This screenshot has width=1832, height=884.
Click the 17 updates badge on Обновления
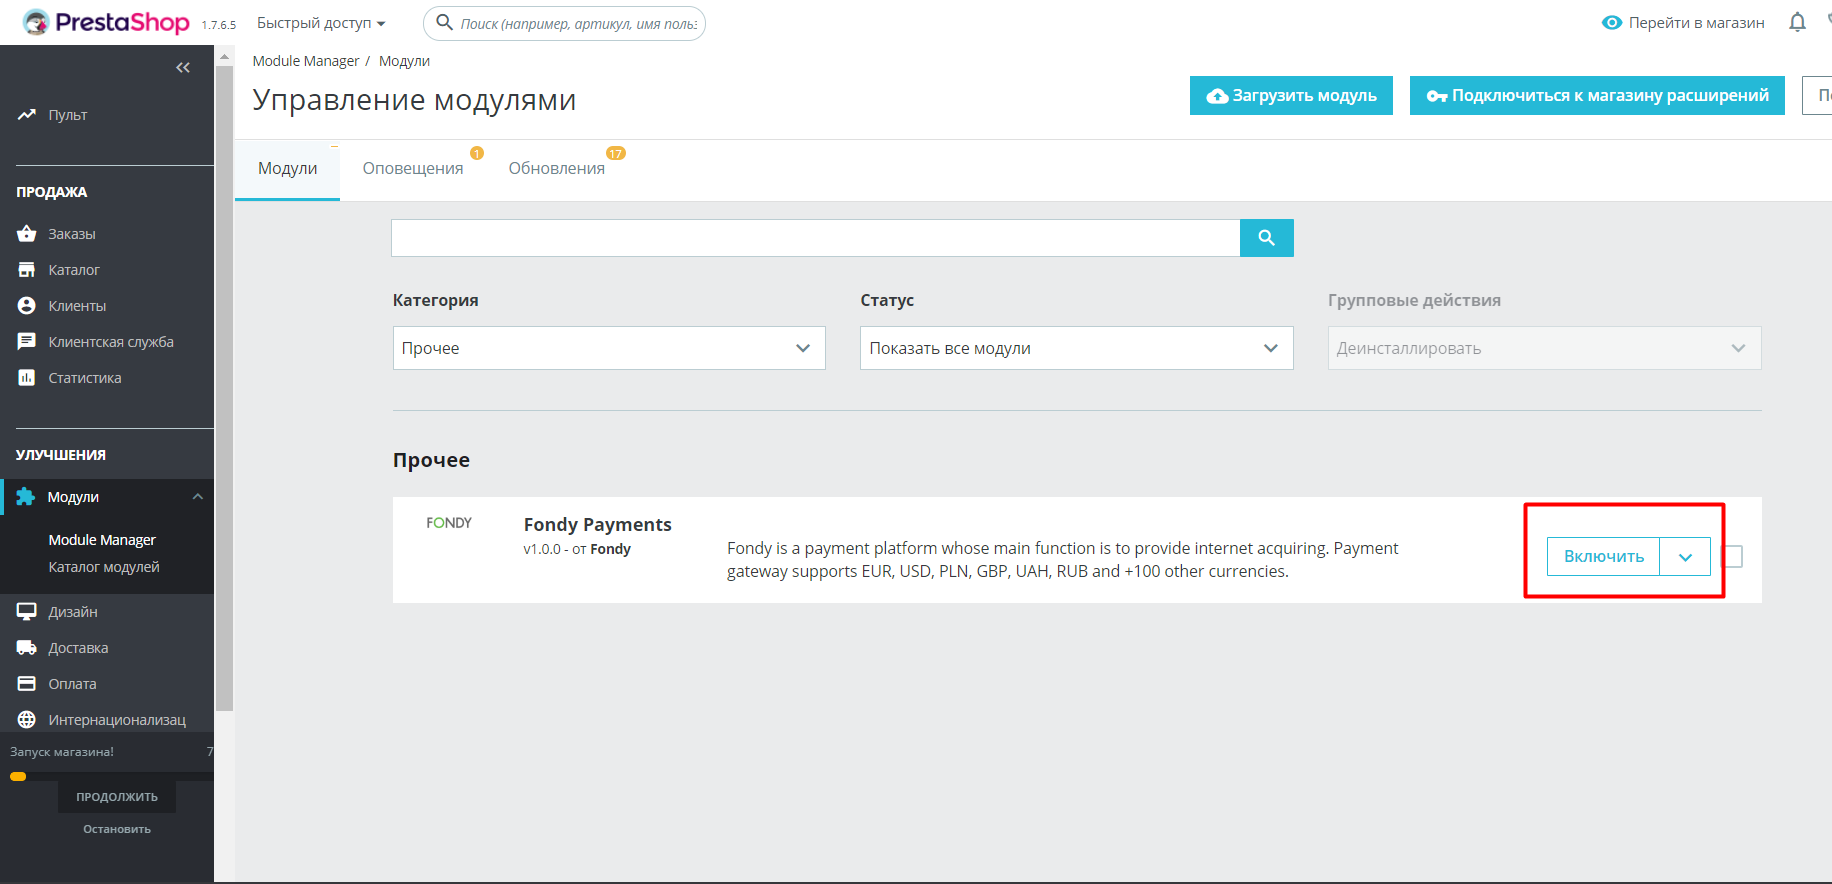tap(616, 153)
